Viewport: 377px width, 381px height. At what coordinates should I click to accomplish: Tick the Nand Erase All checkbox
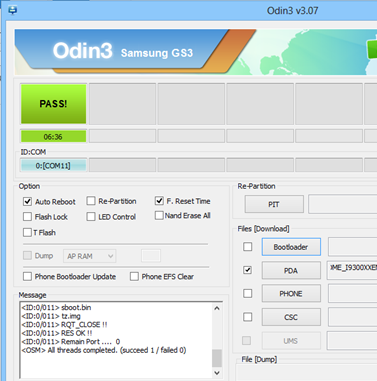tap(159, 215)
